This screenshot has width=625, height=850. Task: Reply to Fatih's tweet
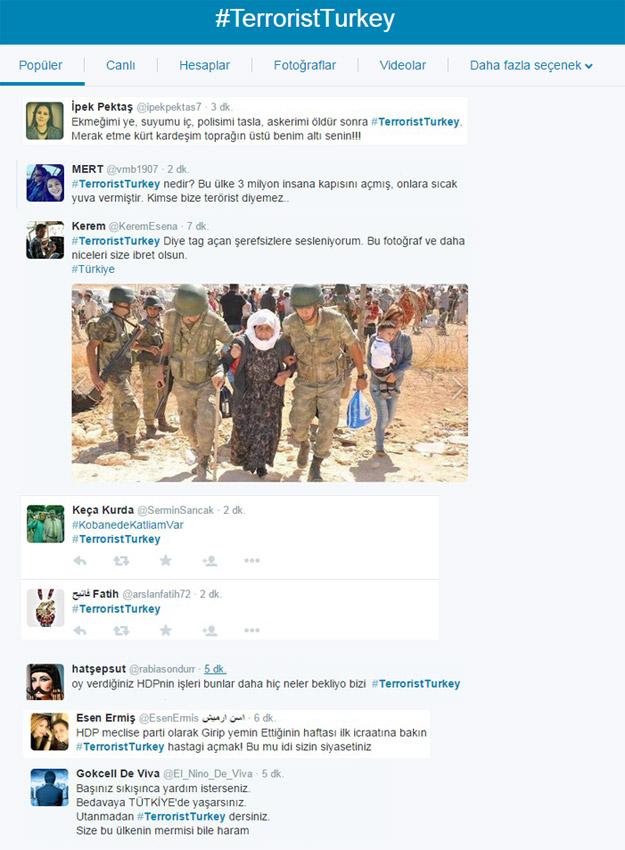click(80, 630)
